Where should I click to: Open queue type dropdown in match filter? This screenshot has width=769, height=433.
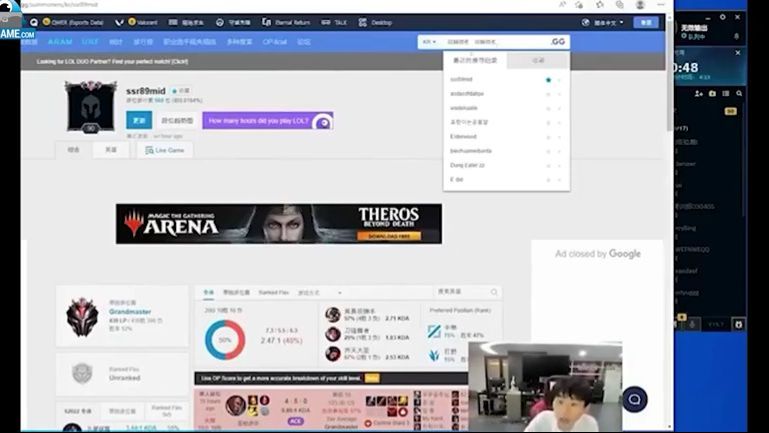tap(319, 292)
